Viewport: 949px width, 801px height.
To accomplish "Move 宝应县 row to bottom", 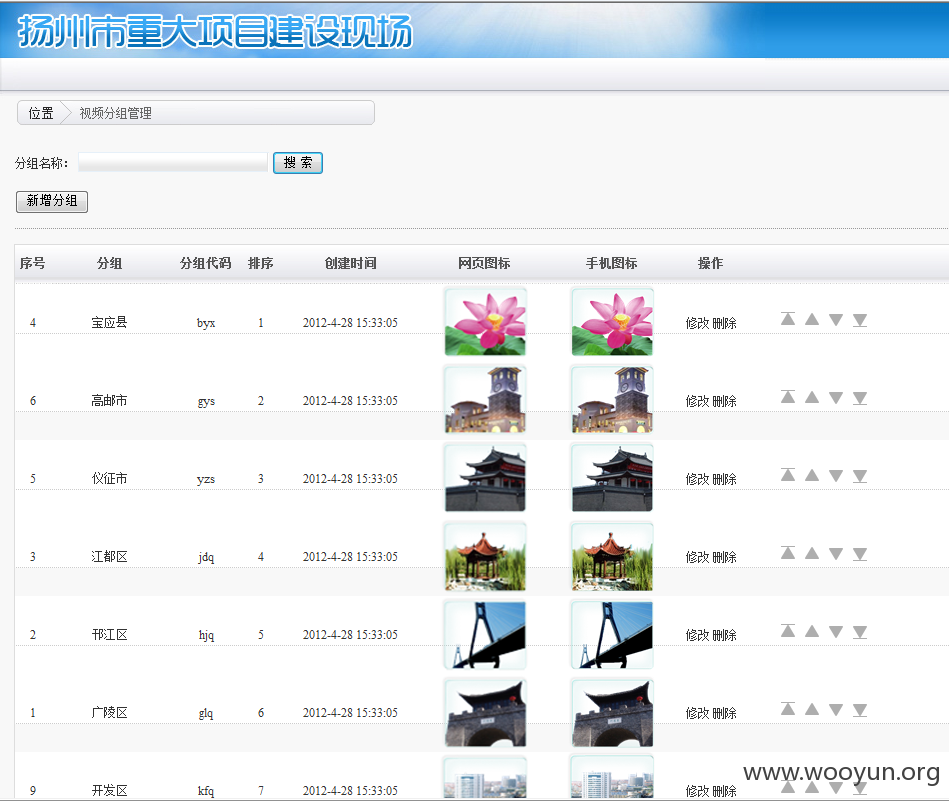I will point(860,319).
